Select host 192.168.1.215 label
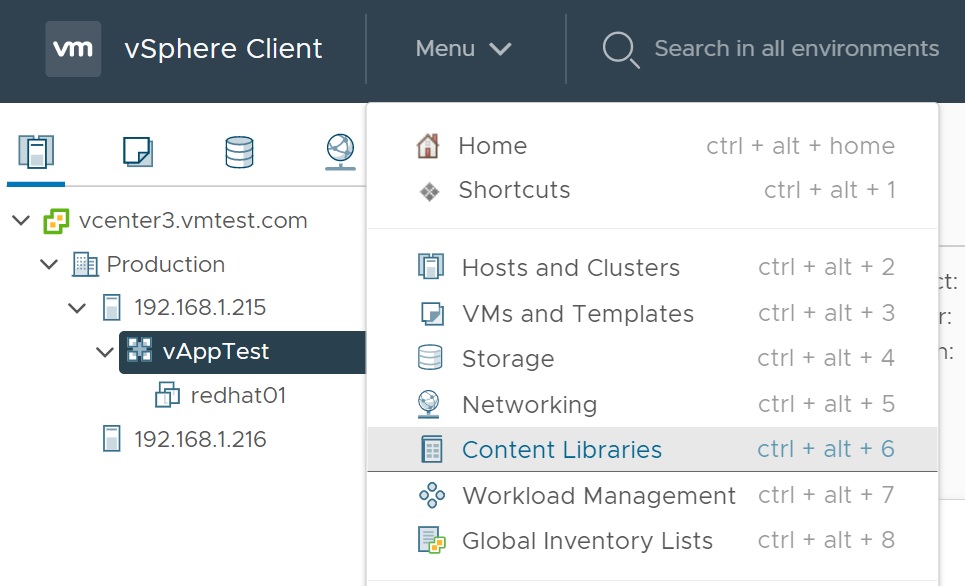Viewport: 965px width, 586px height. pyautogui.click(x=200, y=307)
